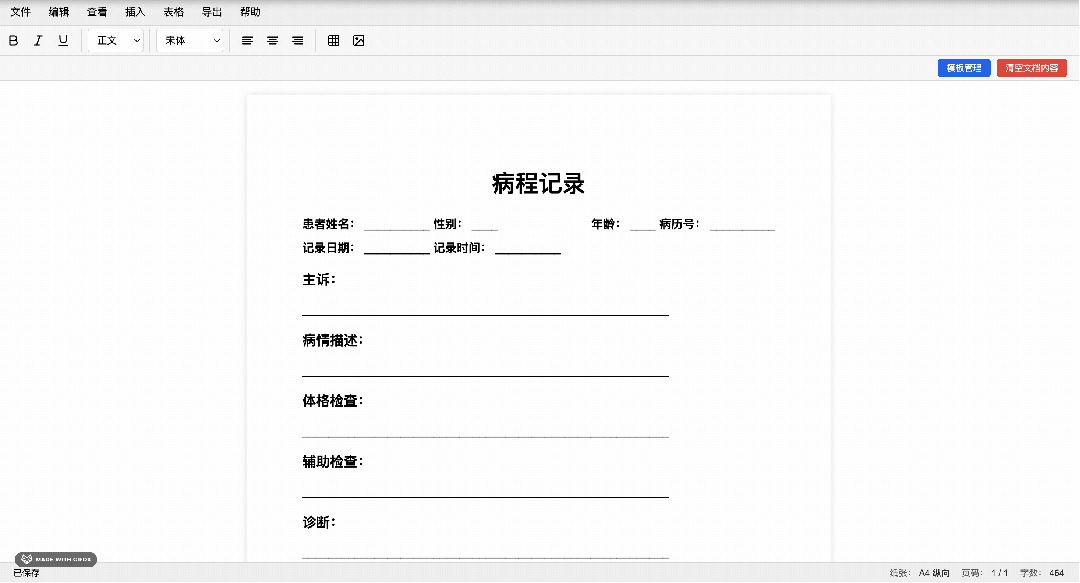Open the 查看 menu
This screenshot has width=1080, height=583.
point(97,12)
